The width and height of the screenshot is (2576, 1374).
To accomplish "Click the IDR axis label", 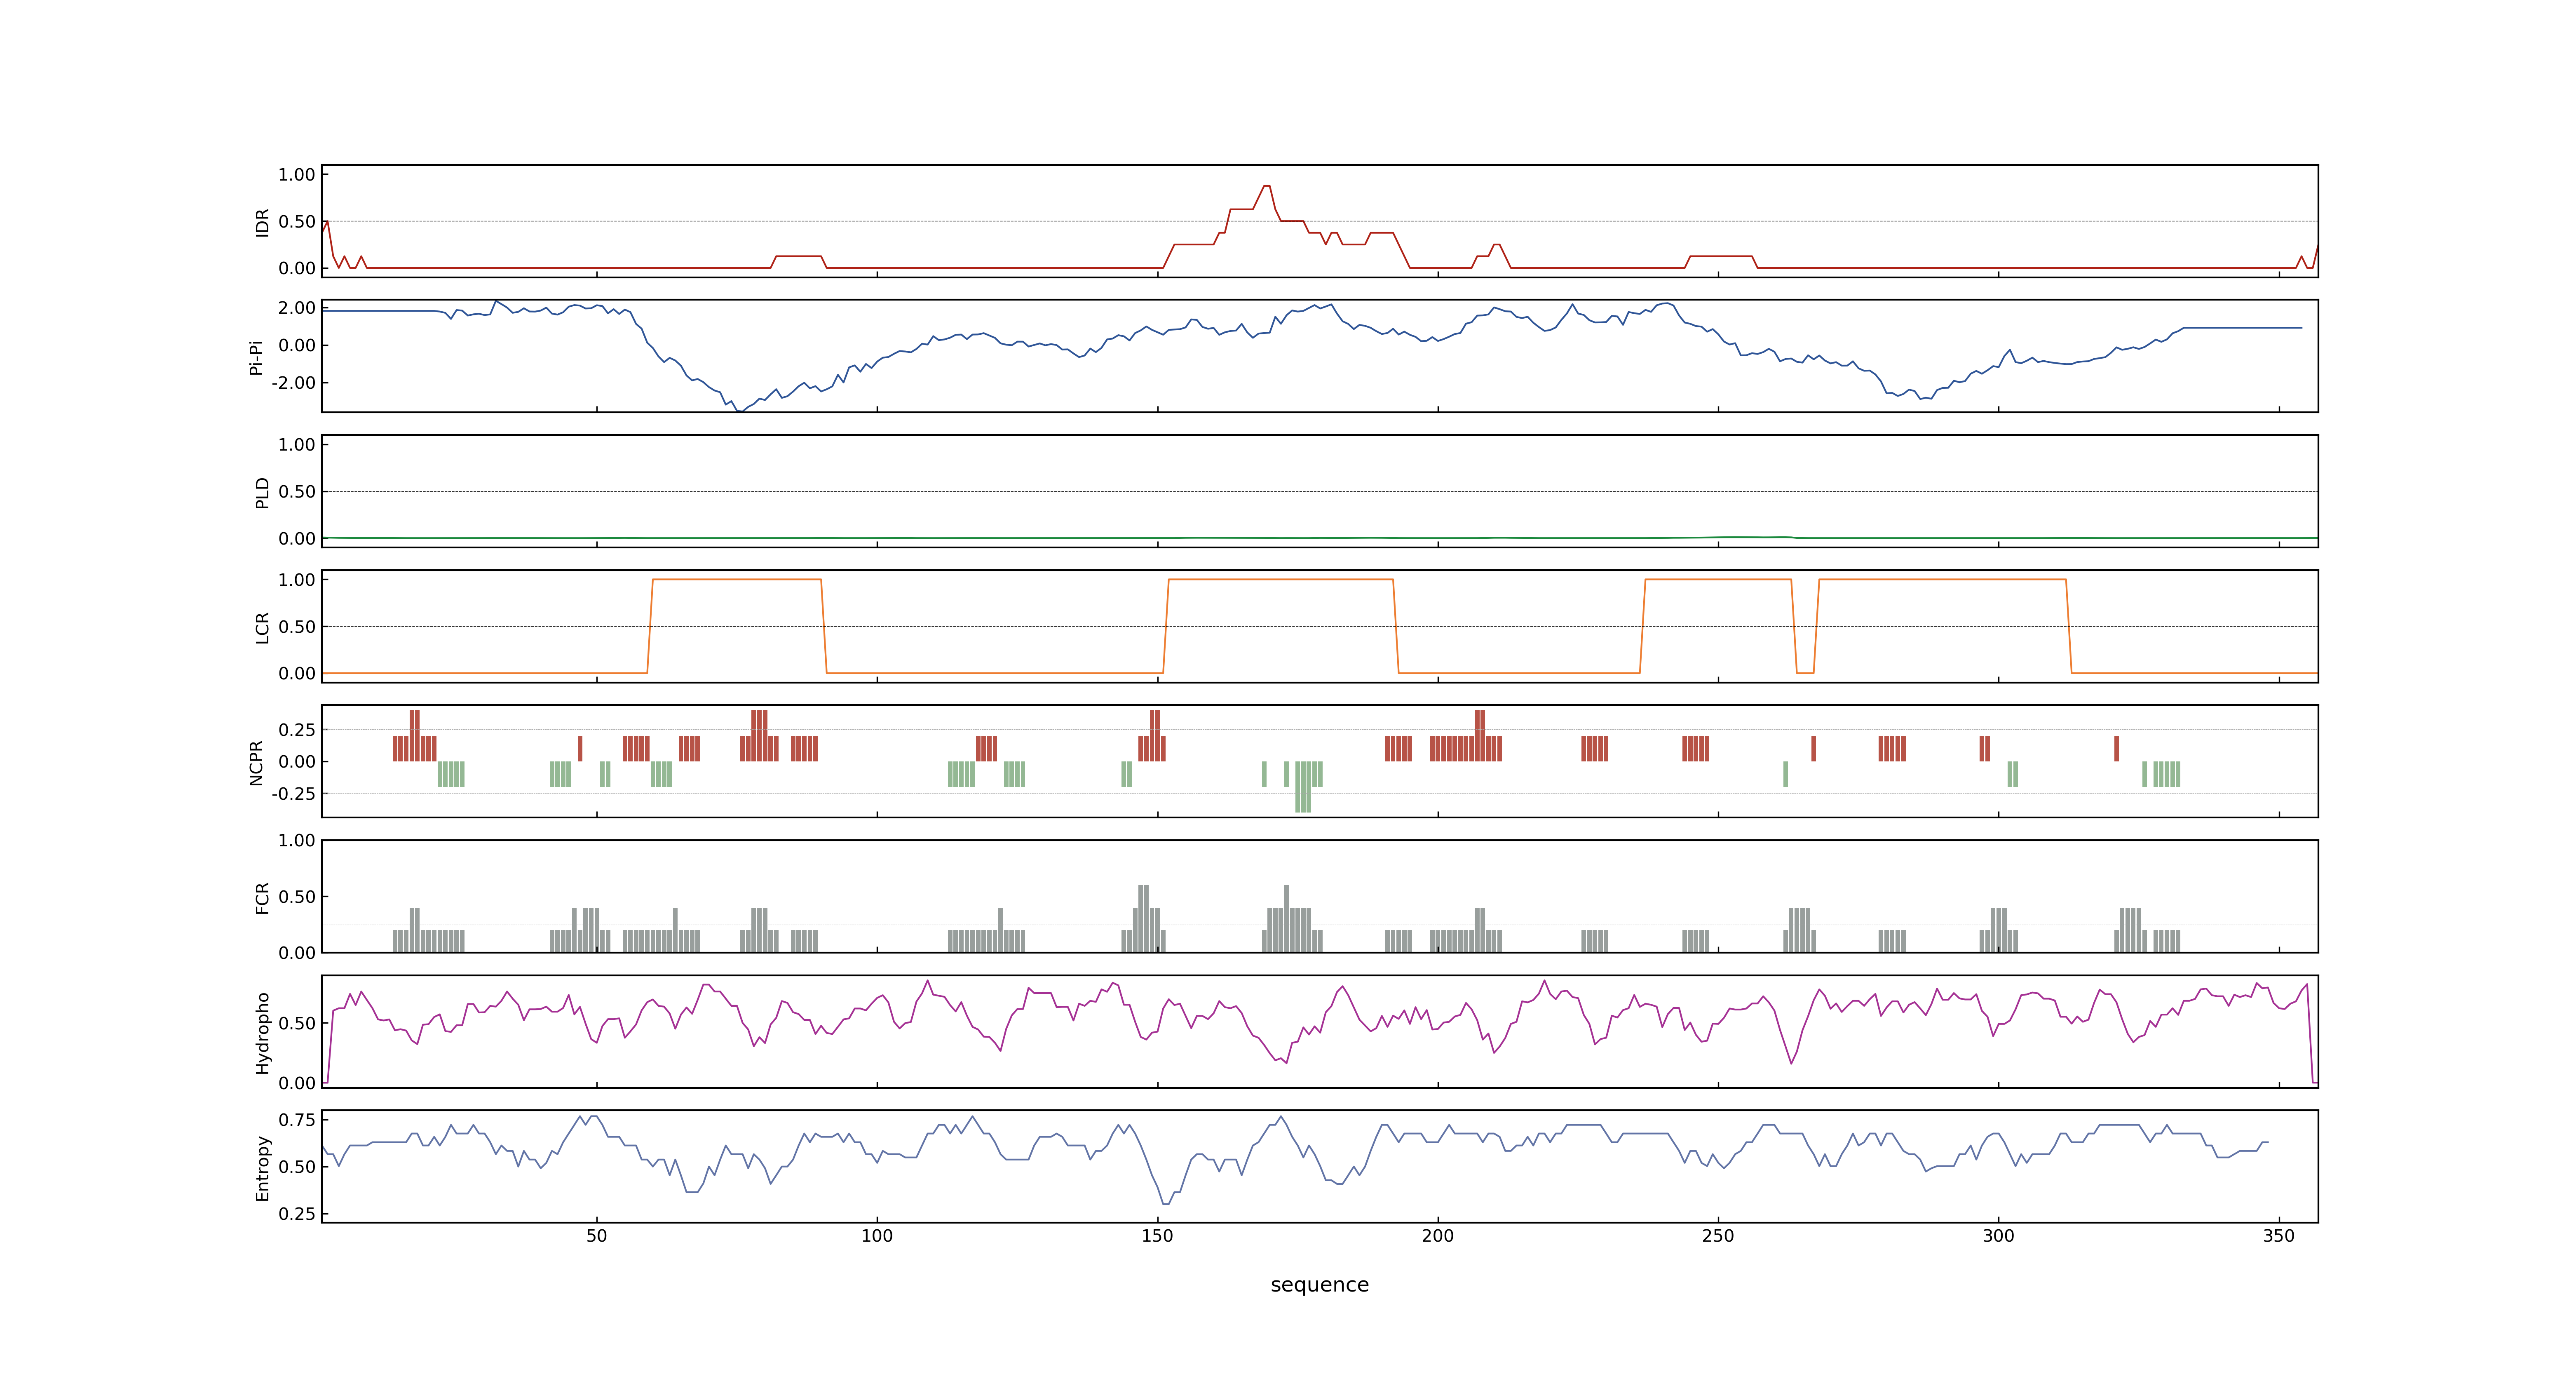I will coord(263,222).
